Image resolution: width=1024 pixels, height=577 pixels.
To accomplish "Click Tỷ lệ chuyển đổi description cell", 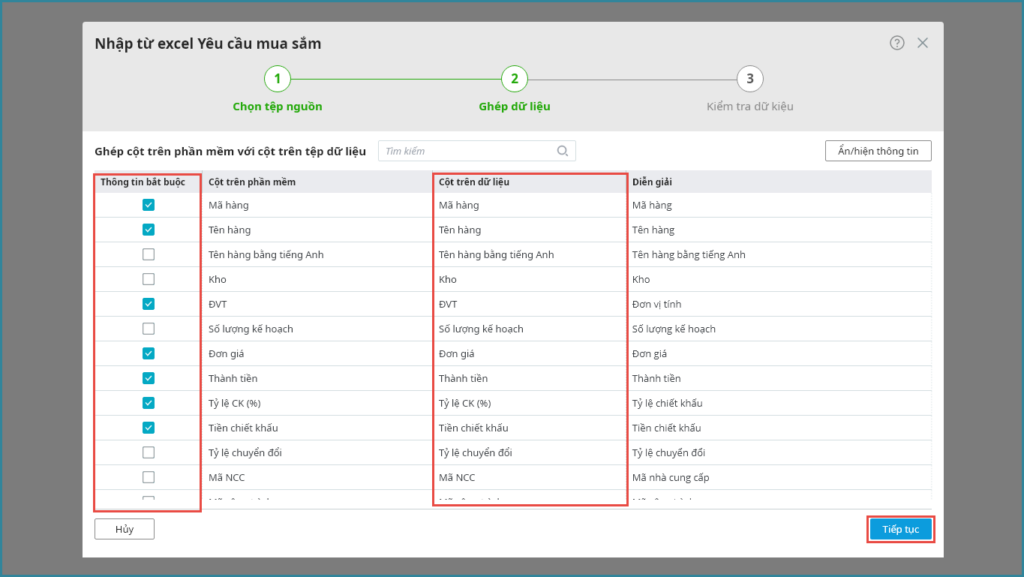I will point(780,452).
